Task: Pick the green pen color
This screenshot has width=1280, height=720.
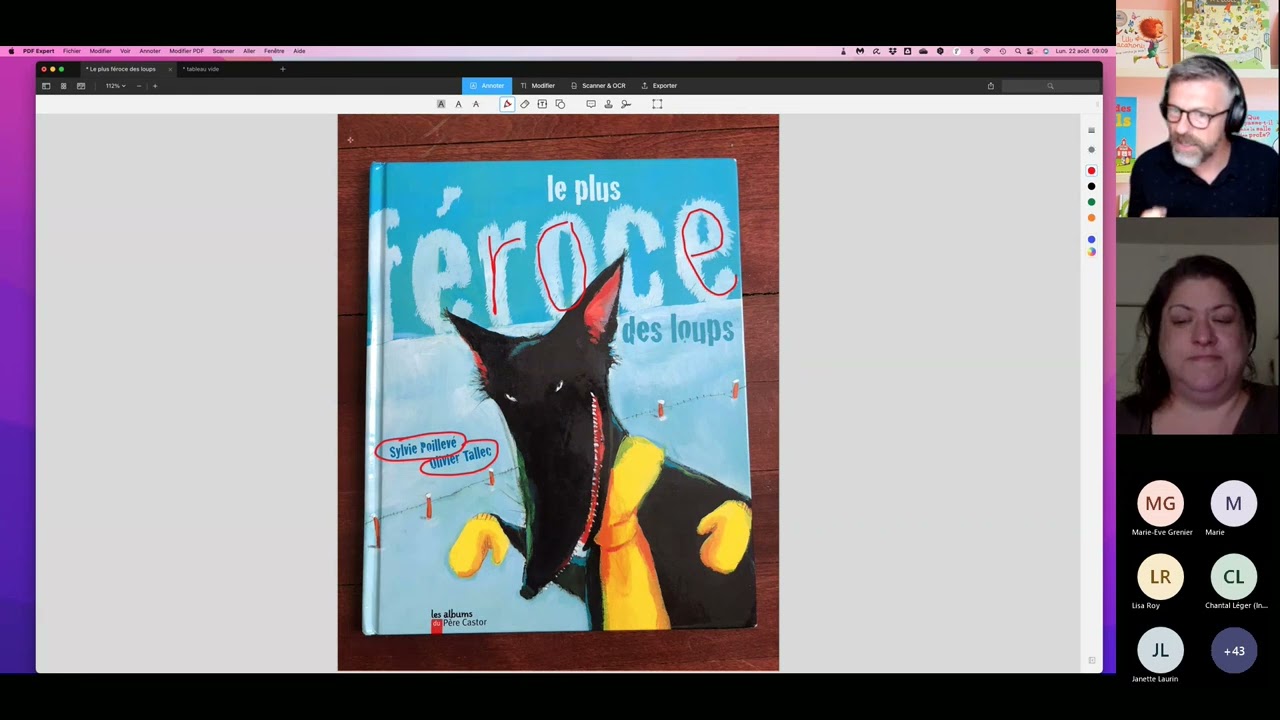Action: (x=1091, y=203)
